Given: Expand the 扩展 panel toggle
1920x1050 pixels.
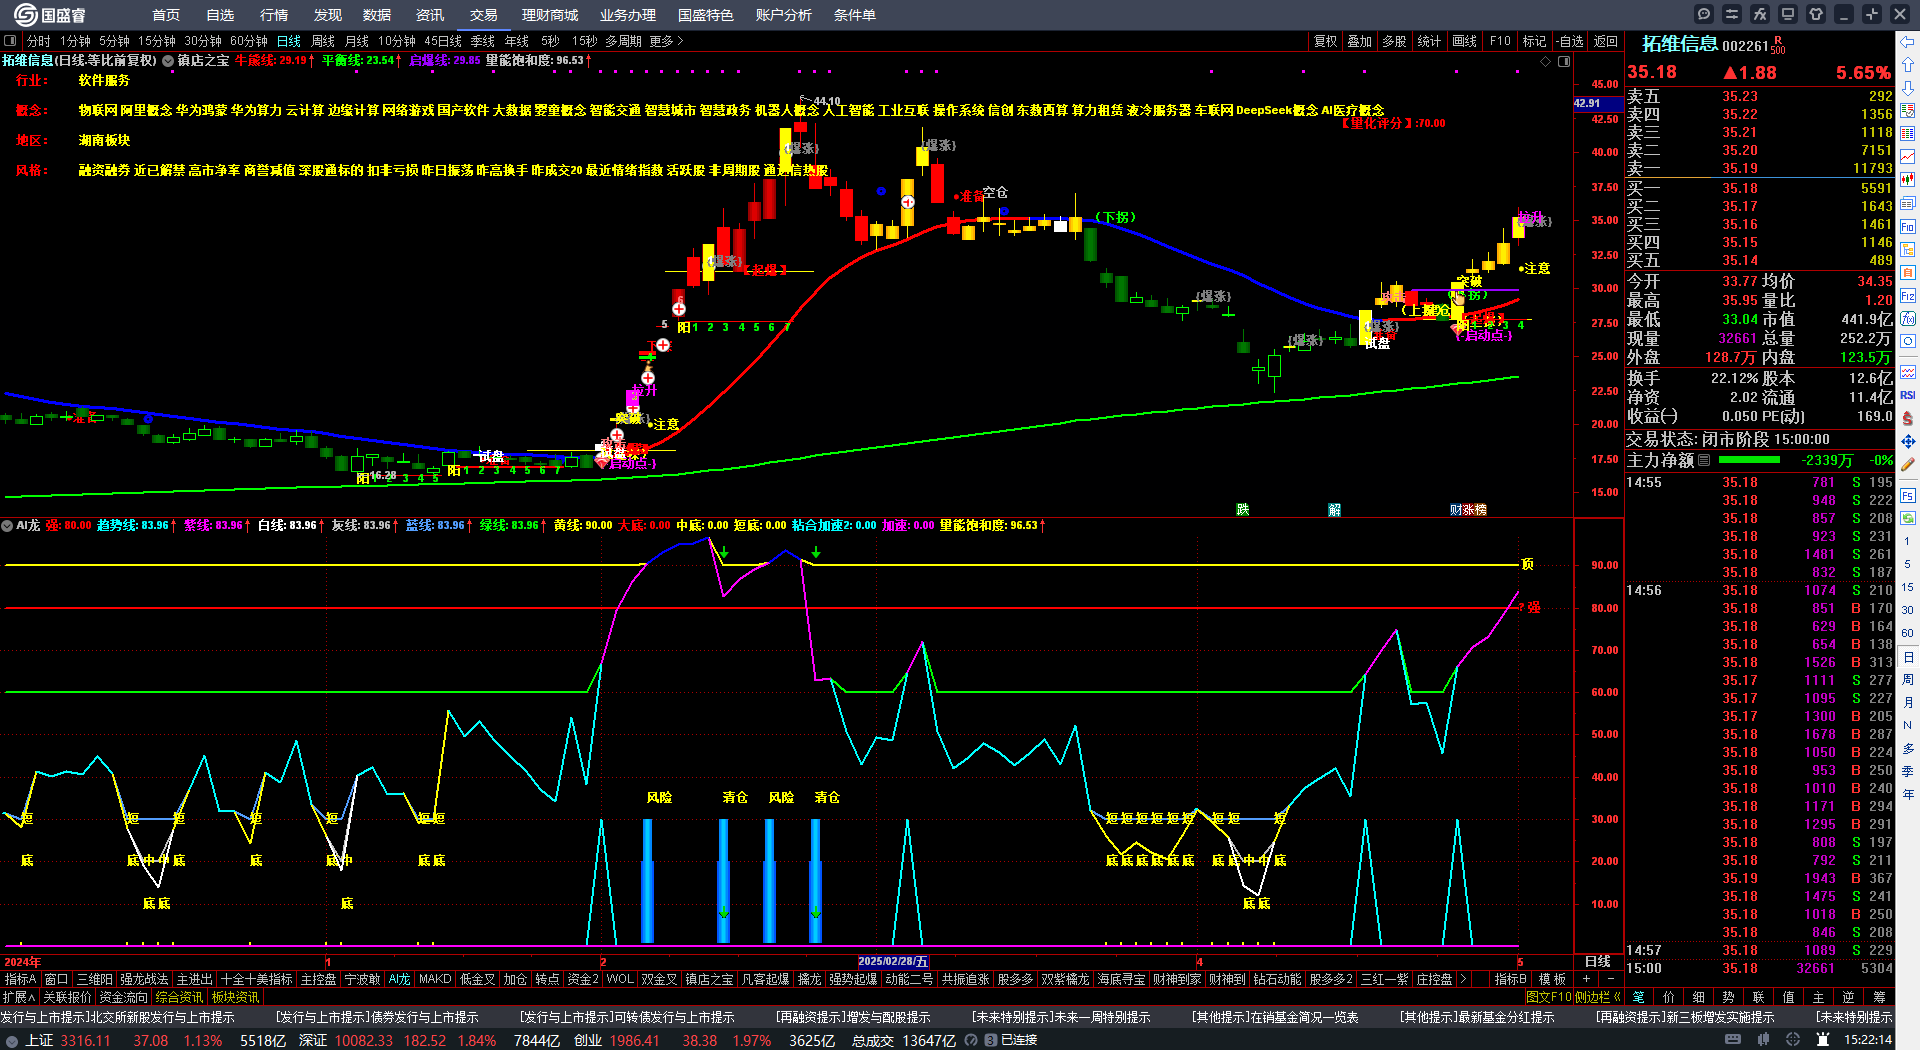Looking at the screenshot, I should pyautogui.click(x=19, y=997).
